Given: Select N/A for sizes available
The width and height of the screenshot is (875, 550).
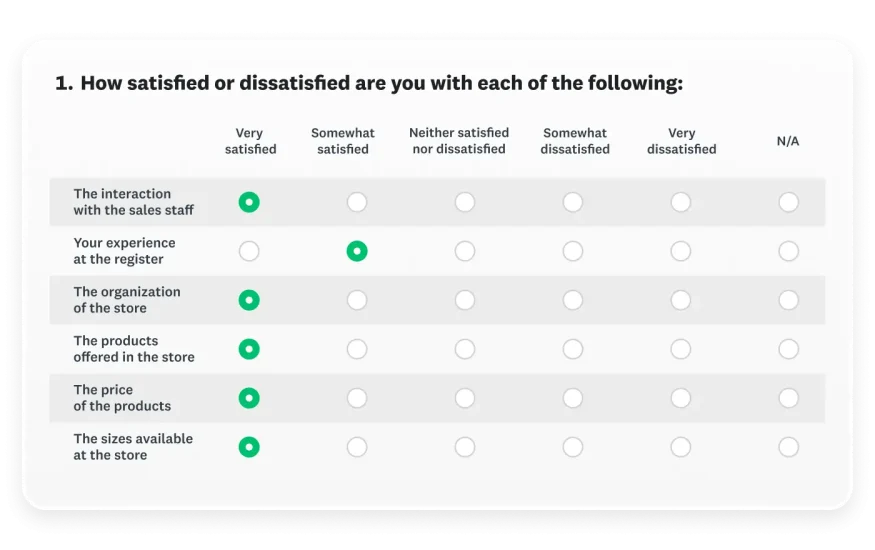Looking at the screenshot, I should tap(789, 448).
